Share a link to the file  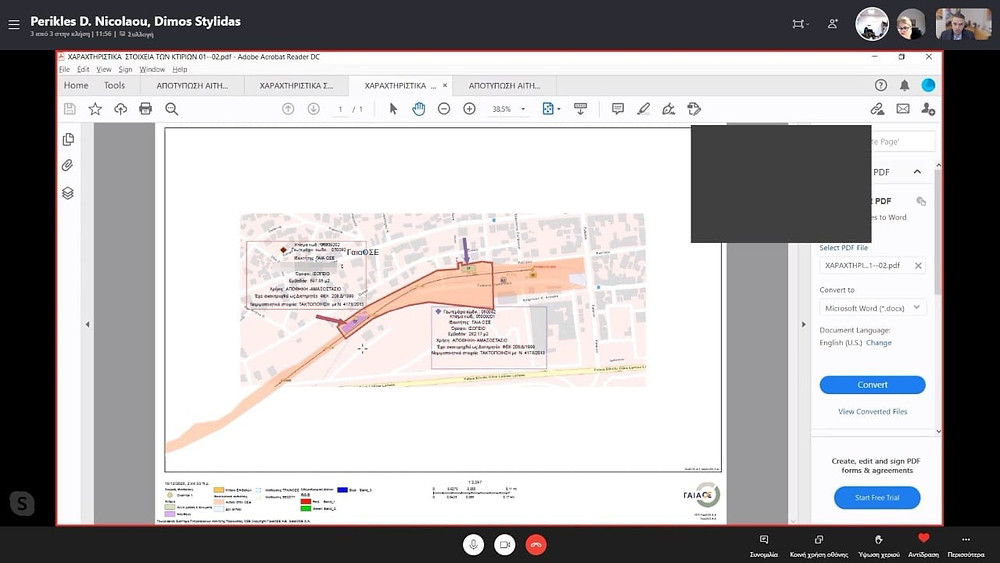point(878,109)
